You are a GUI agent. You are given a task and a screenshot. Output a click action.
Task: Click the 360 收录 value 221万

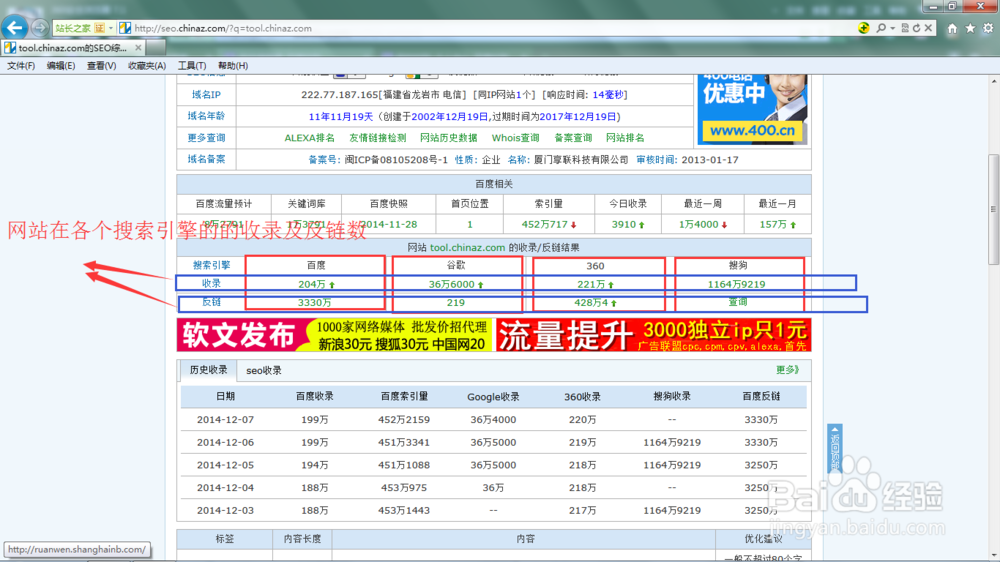coord(592,285)
